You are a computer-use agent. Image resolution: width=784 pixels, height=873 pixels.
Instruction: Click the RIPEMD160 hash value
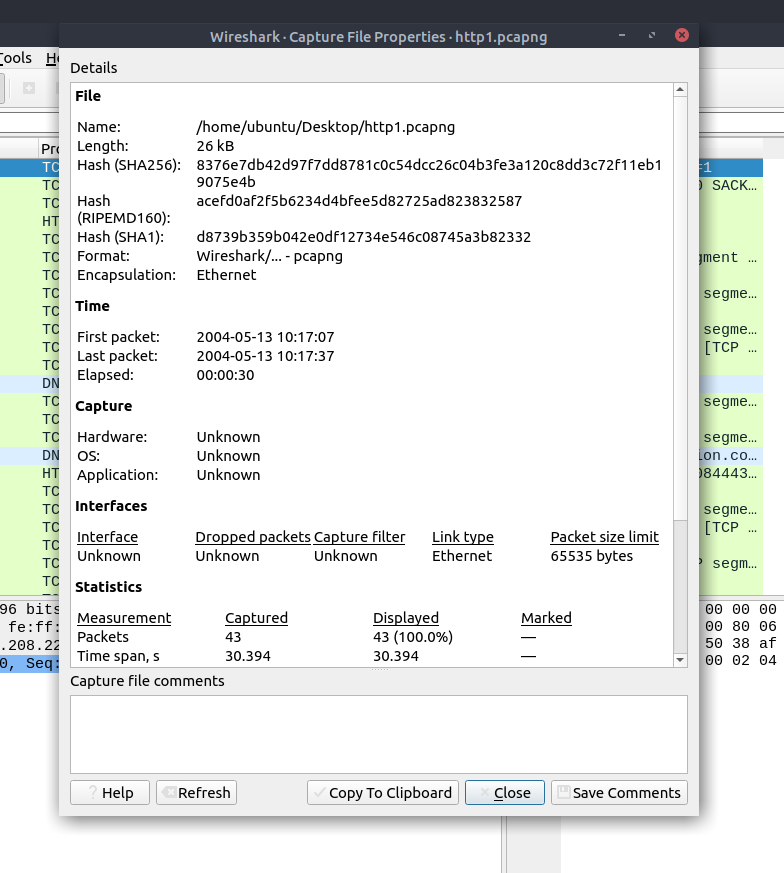coord(359,201)
